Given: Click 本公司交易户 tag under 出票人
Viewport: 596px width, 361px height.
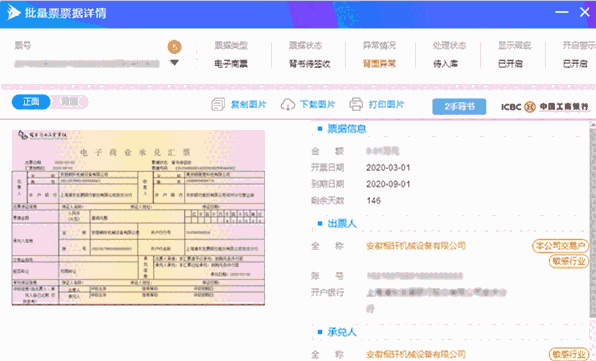Looking at the screenshot, I should [560, 246].
